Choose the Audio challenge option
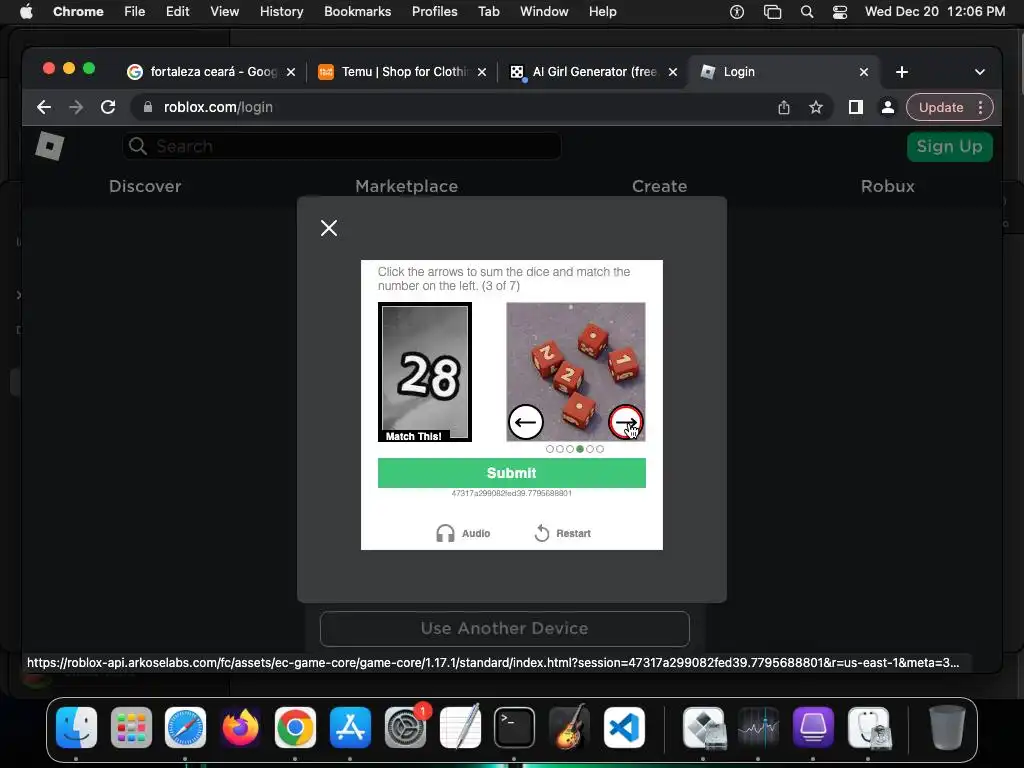 (463, 534)
